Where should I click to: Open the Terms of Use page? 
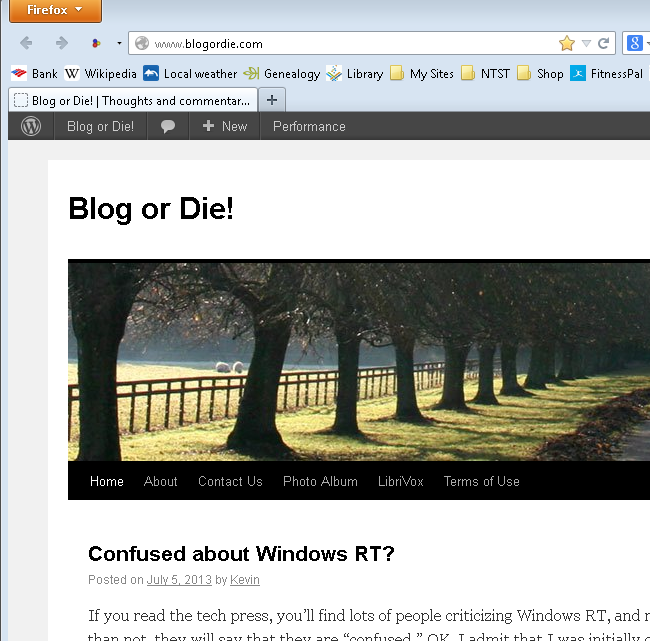click(x=481, y=481)
